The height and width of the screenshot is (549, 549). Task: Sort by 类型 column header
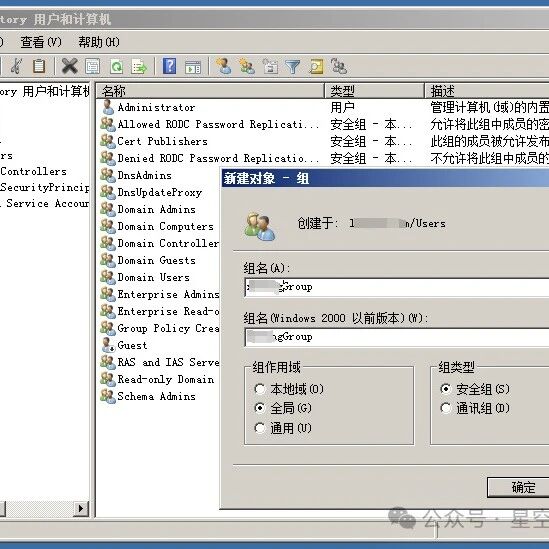pyautogui.click(x=375, y=91)
